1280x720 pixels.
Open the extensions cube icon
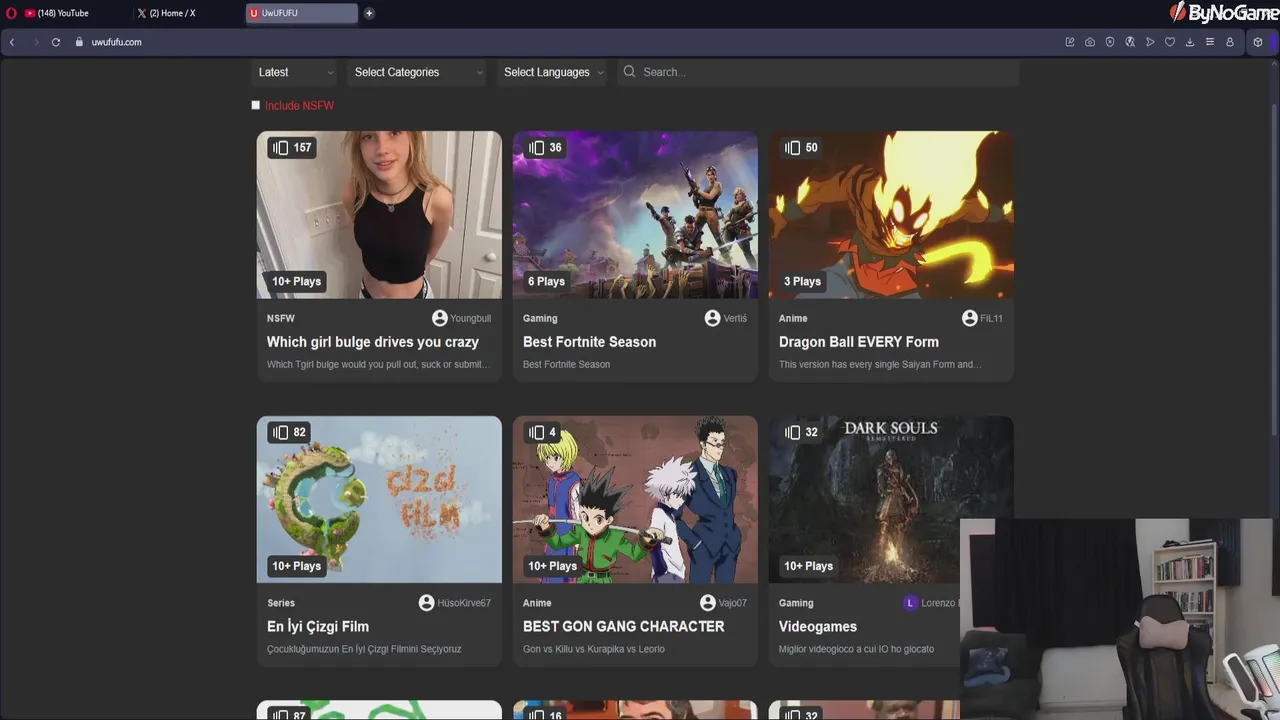point(1258,42)
